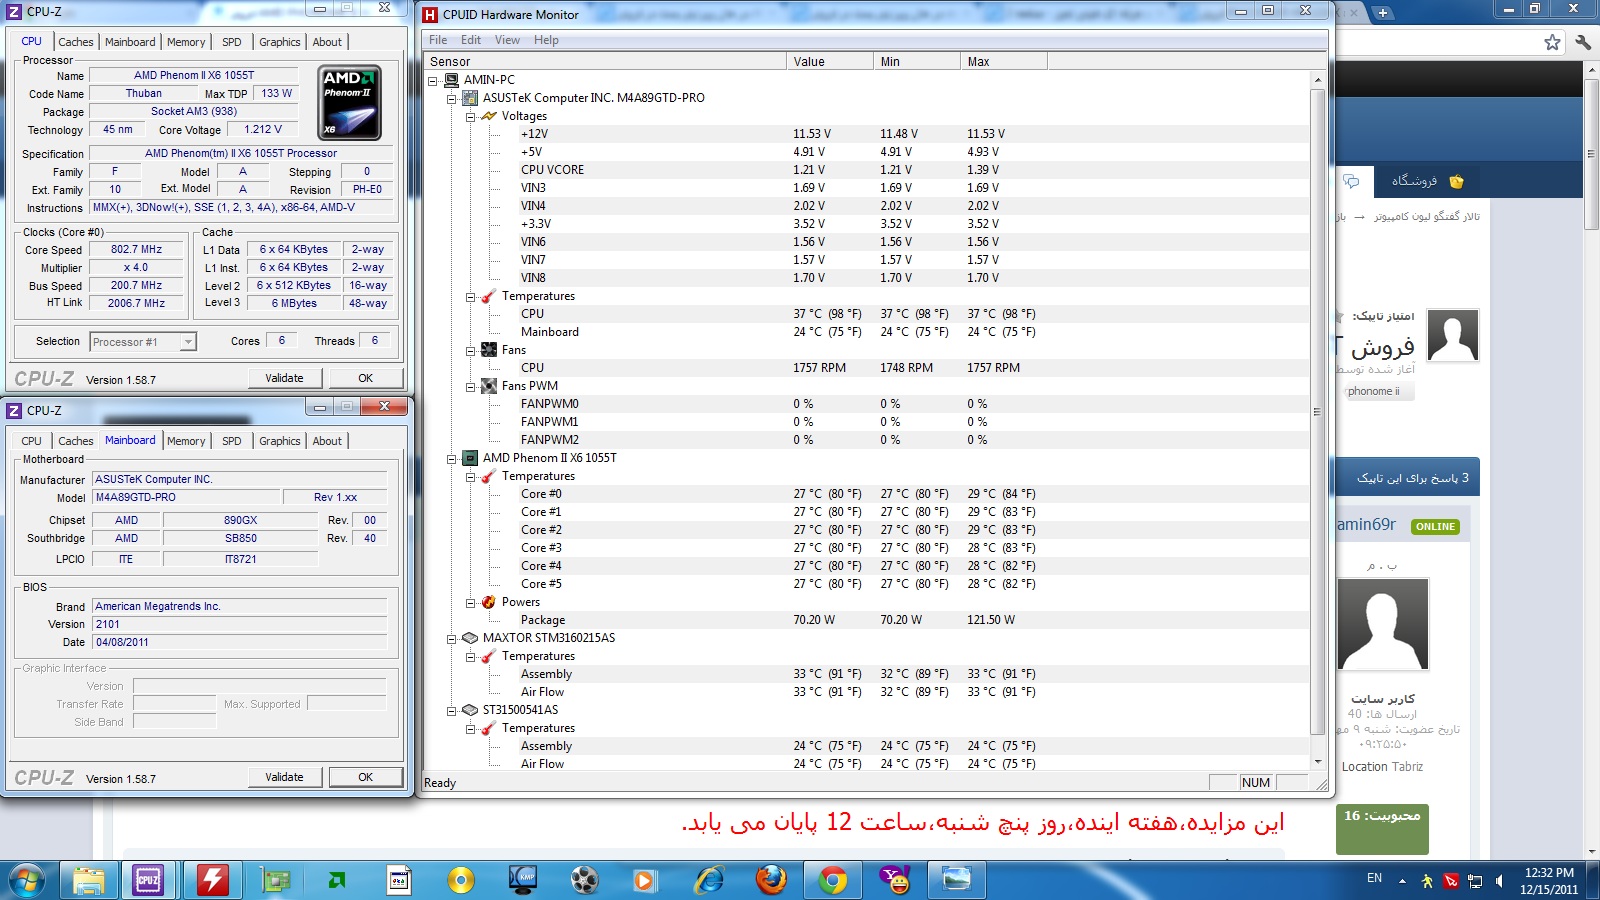The height and width of the screenshot is (900, 1600).
Task: Open Windows Explorer from the taskbar
Action: (88, 880)
